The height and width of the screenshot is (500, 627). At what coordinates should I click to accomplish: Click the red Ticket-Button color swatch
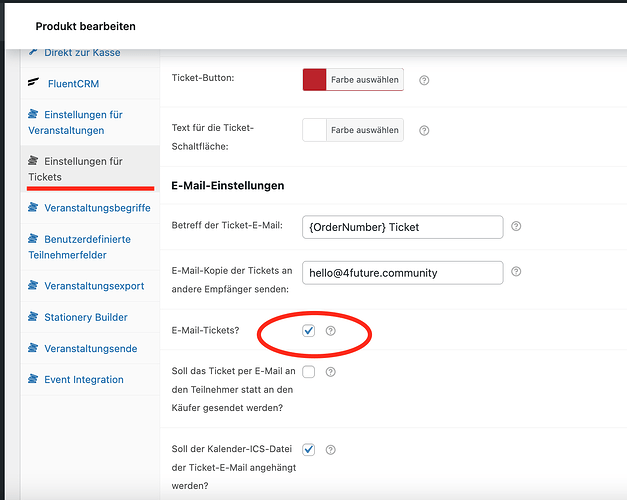click(315, 80)
